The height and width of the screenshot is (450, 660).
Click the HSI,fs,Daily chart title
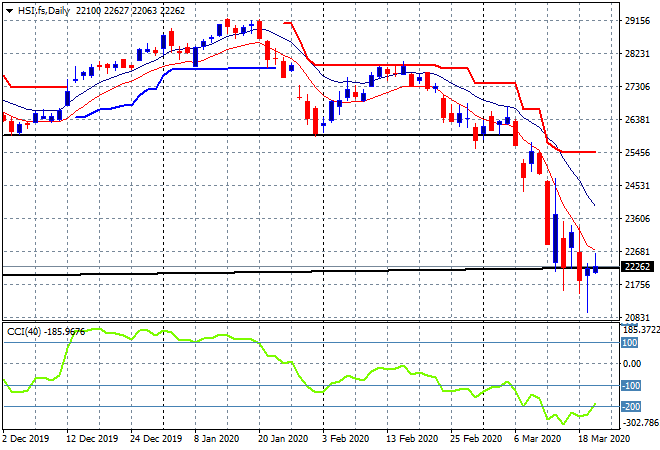pos(44,11)
